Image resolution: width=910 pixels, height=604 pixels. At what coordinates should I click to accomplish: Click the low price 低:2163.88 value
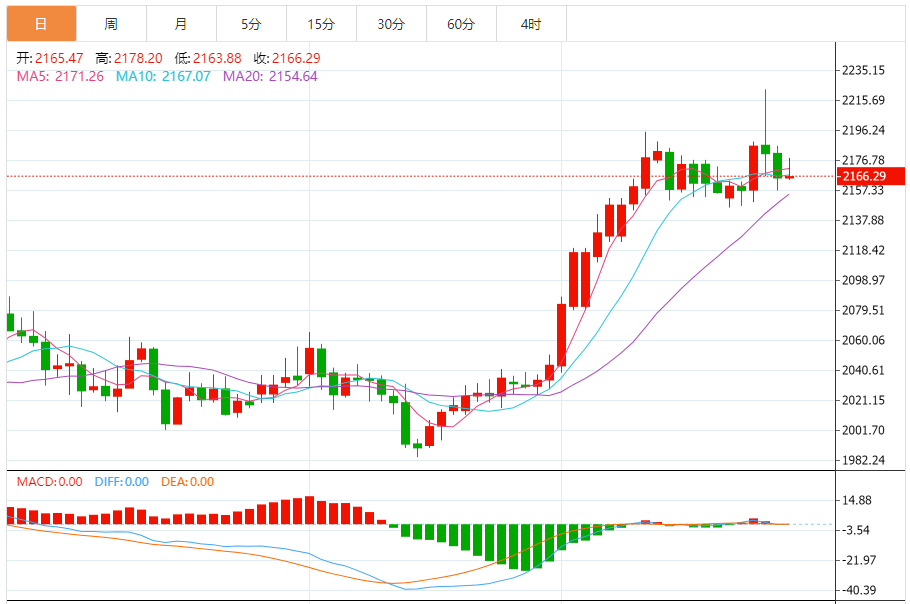[x=208, y=58]
